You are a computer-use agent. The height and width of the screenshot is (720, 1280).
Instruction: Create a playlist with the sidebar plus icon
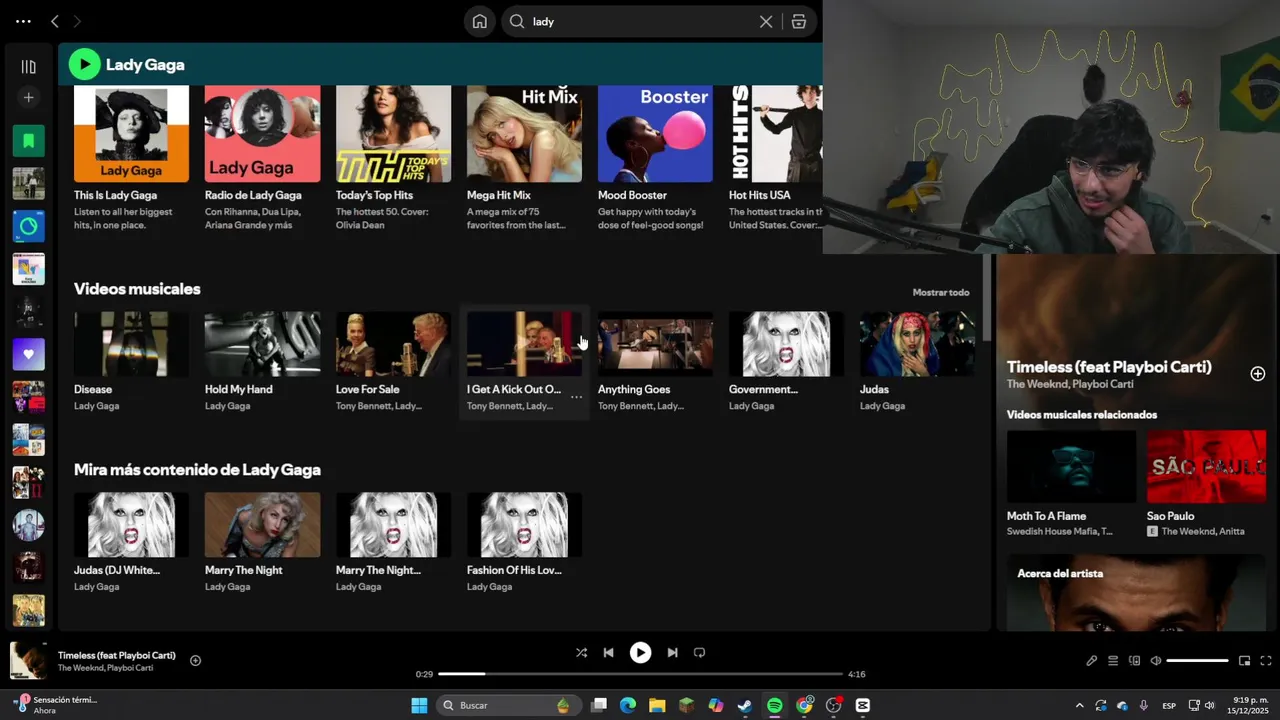click(28, 97)
